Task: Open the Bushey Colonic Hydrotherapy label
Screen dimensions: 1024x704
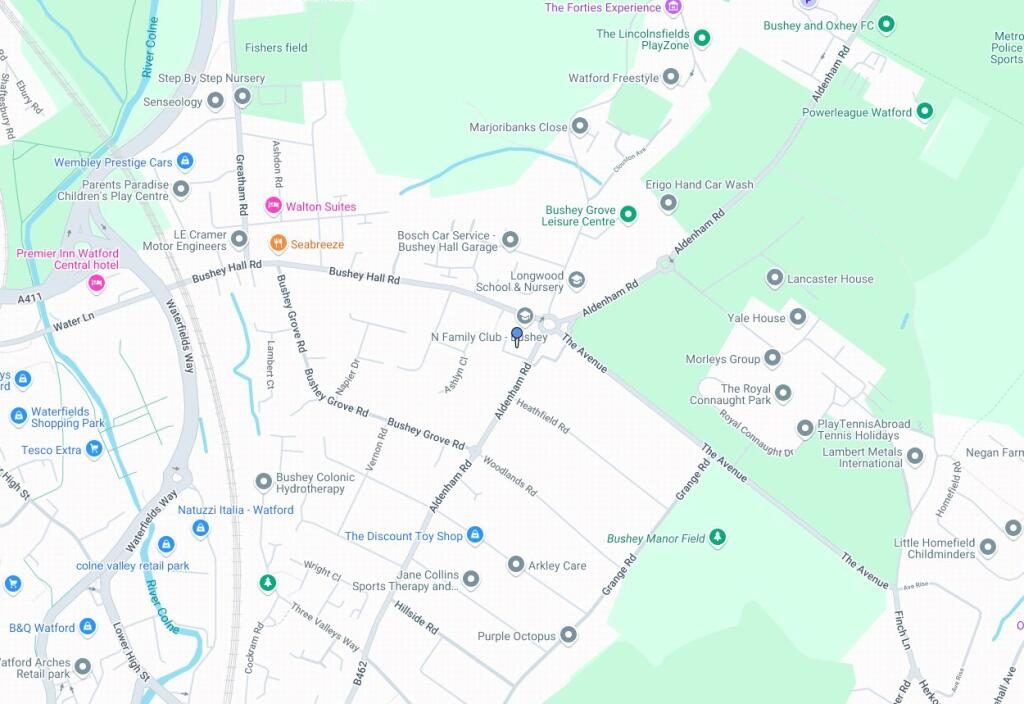Action: pyautogui.click(x=315, y=483)
